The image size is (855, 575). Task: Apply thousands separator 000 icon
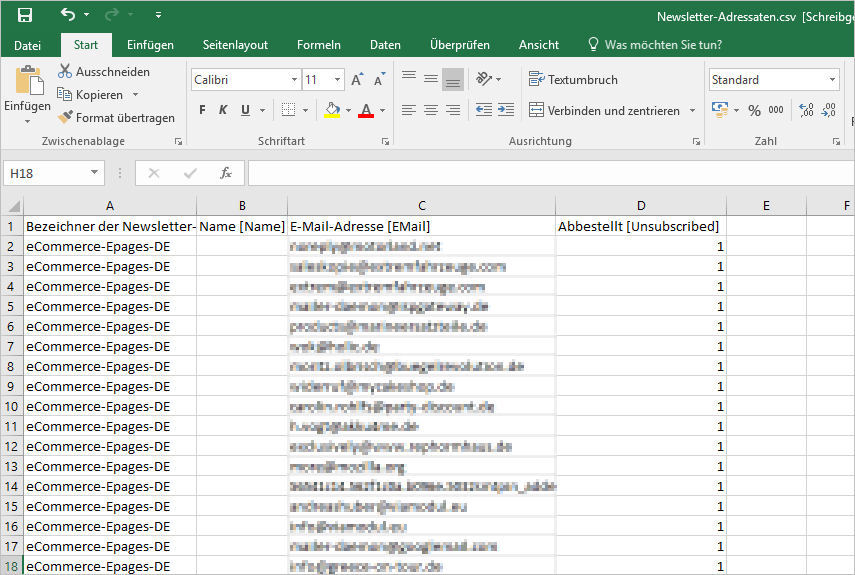point(776,110)
